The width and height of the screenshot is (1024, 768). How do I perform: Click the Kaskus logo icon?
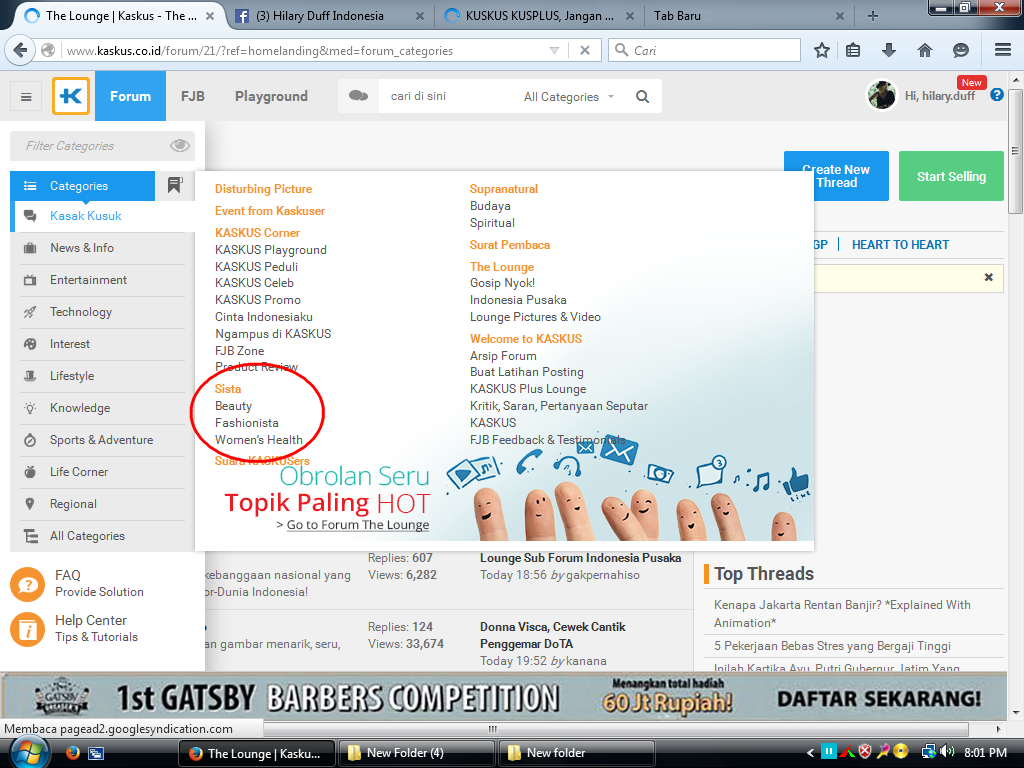tap(71, 96)
